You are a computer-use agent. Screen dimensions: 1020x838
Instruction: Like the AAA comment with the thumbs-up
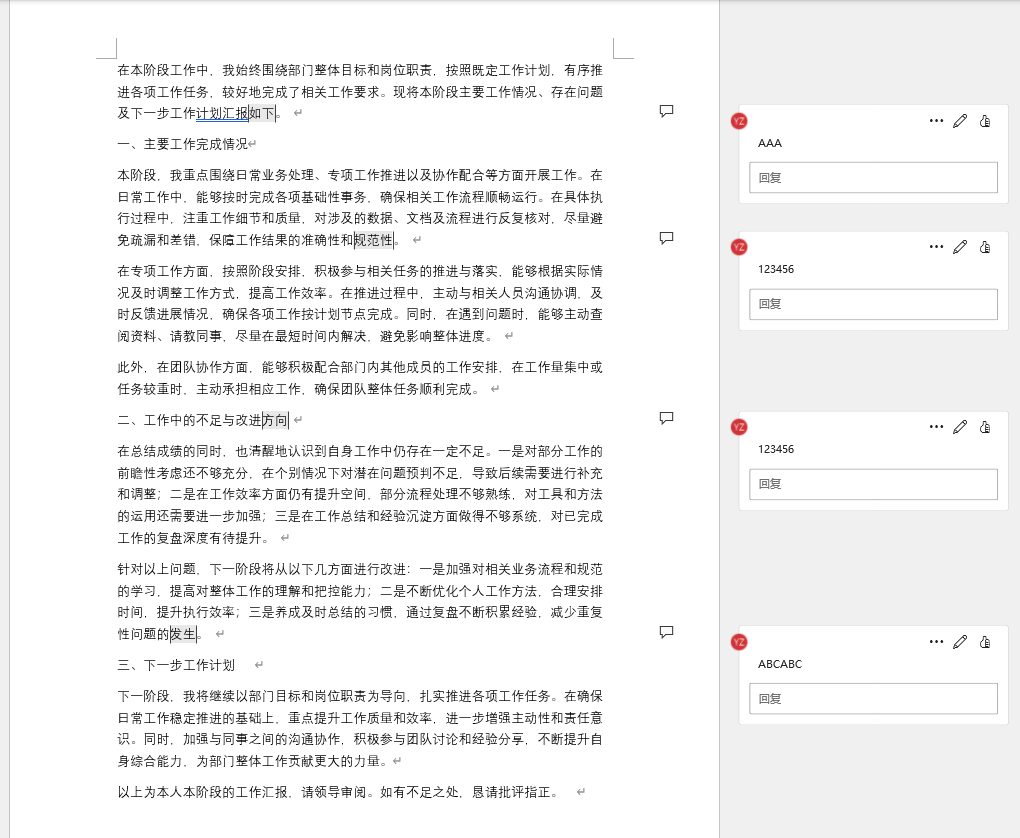coord(985,120)
